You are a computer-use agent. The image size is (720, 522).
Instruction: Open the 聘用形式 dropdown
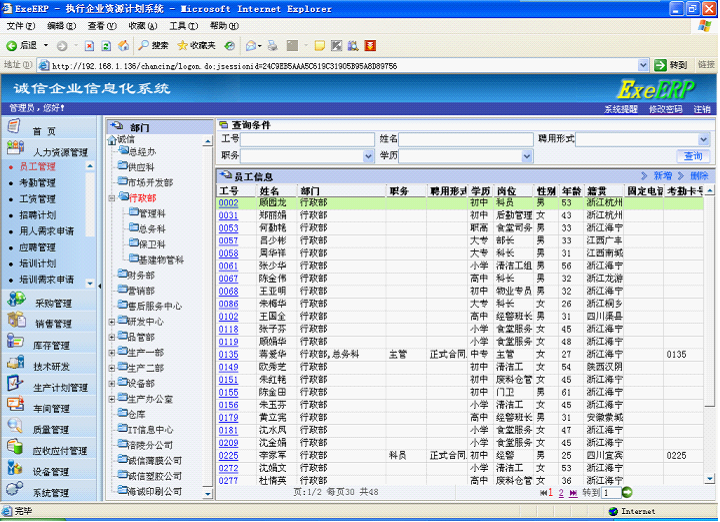coord(704,139)
